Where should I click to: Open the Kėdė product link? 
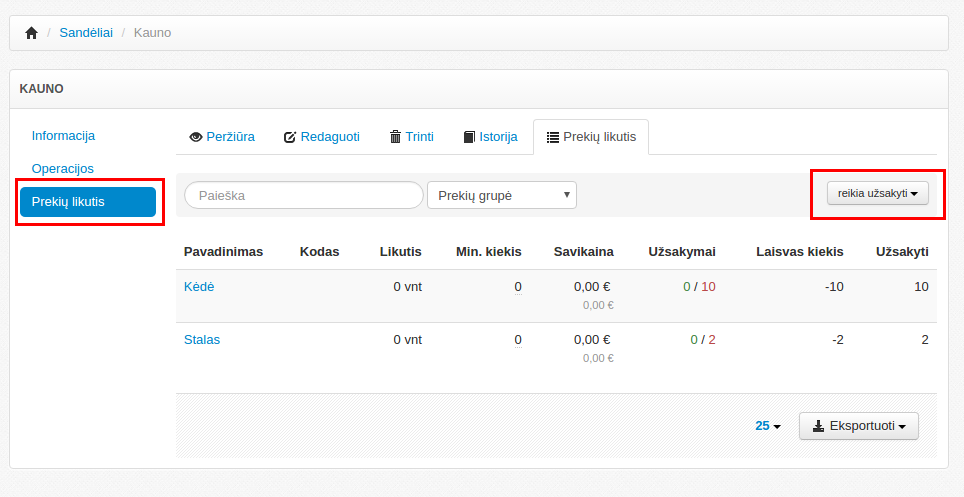pos(199,286)
